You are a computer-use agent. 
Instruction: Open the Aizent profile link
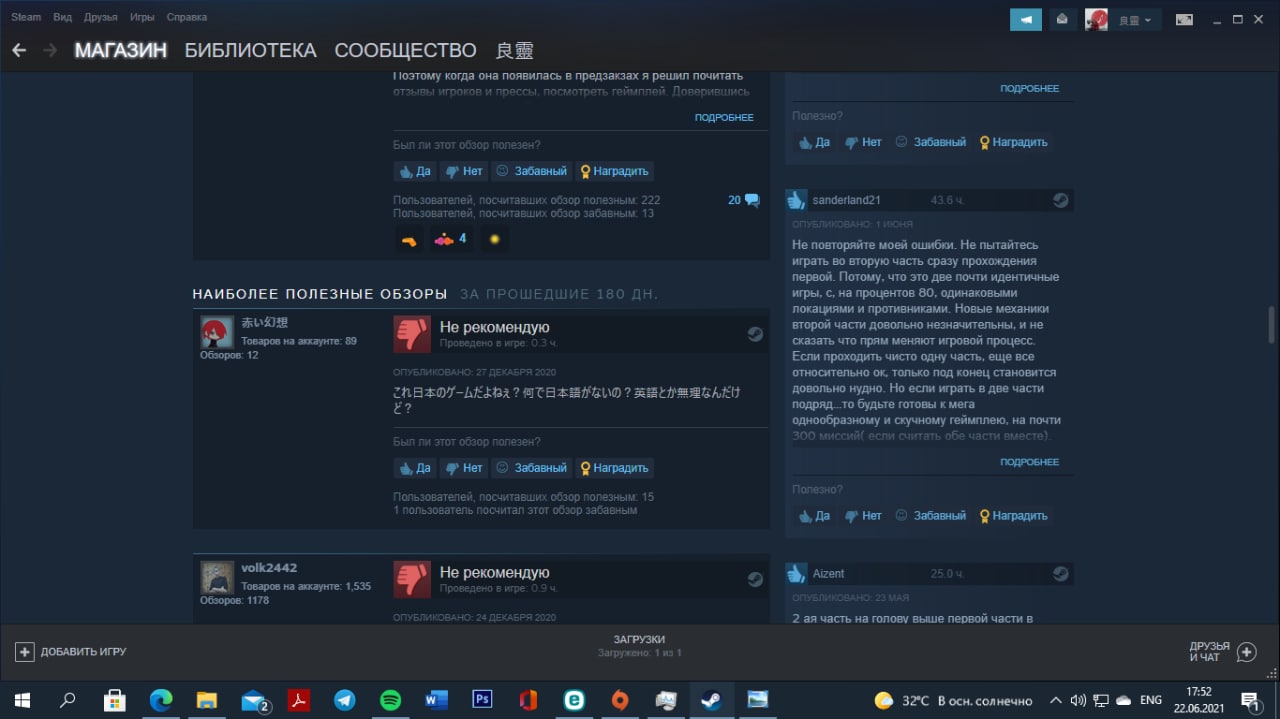tap(828, 574)
